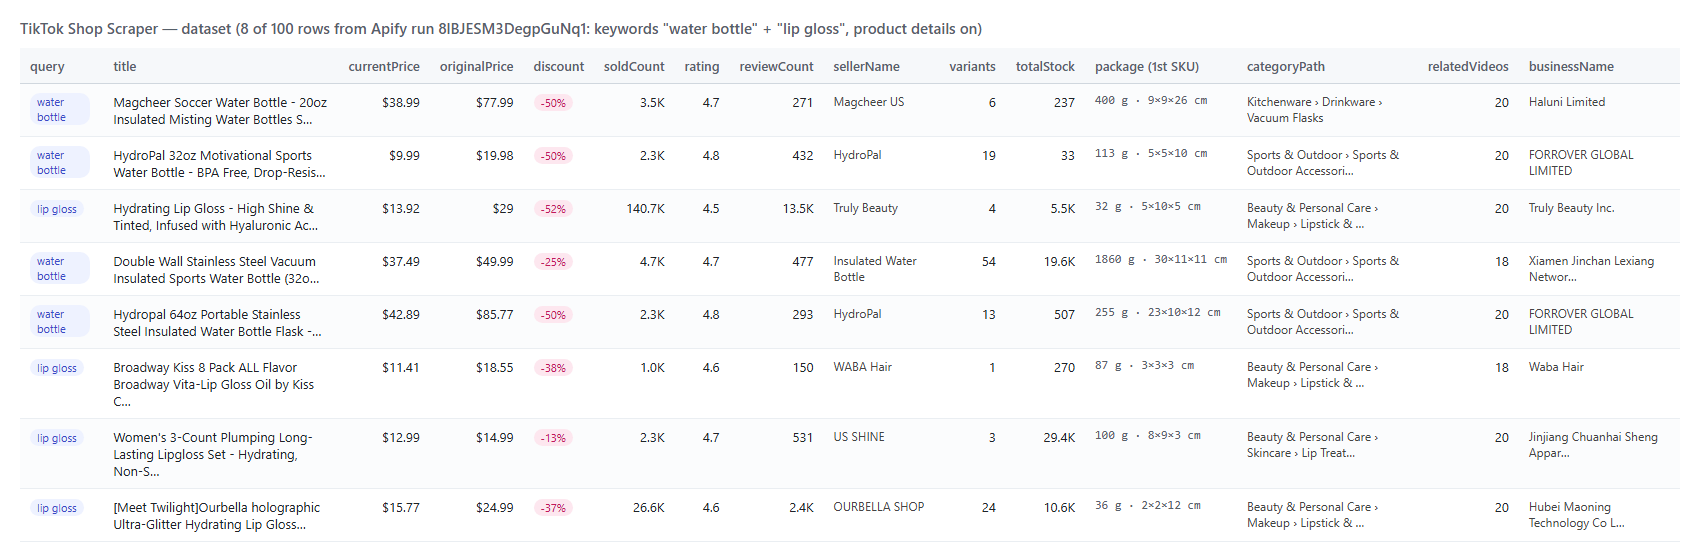
Task: Click the categoryPath column header
Action: (1286, 67)
